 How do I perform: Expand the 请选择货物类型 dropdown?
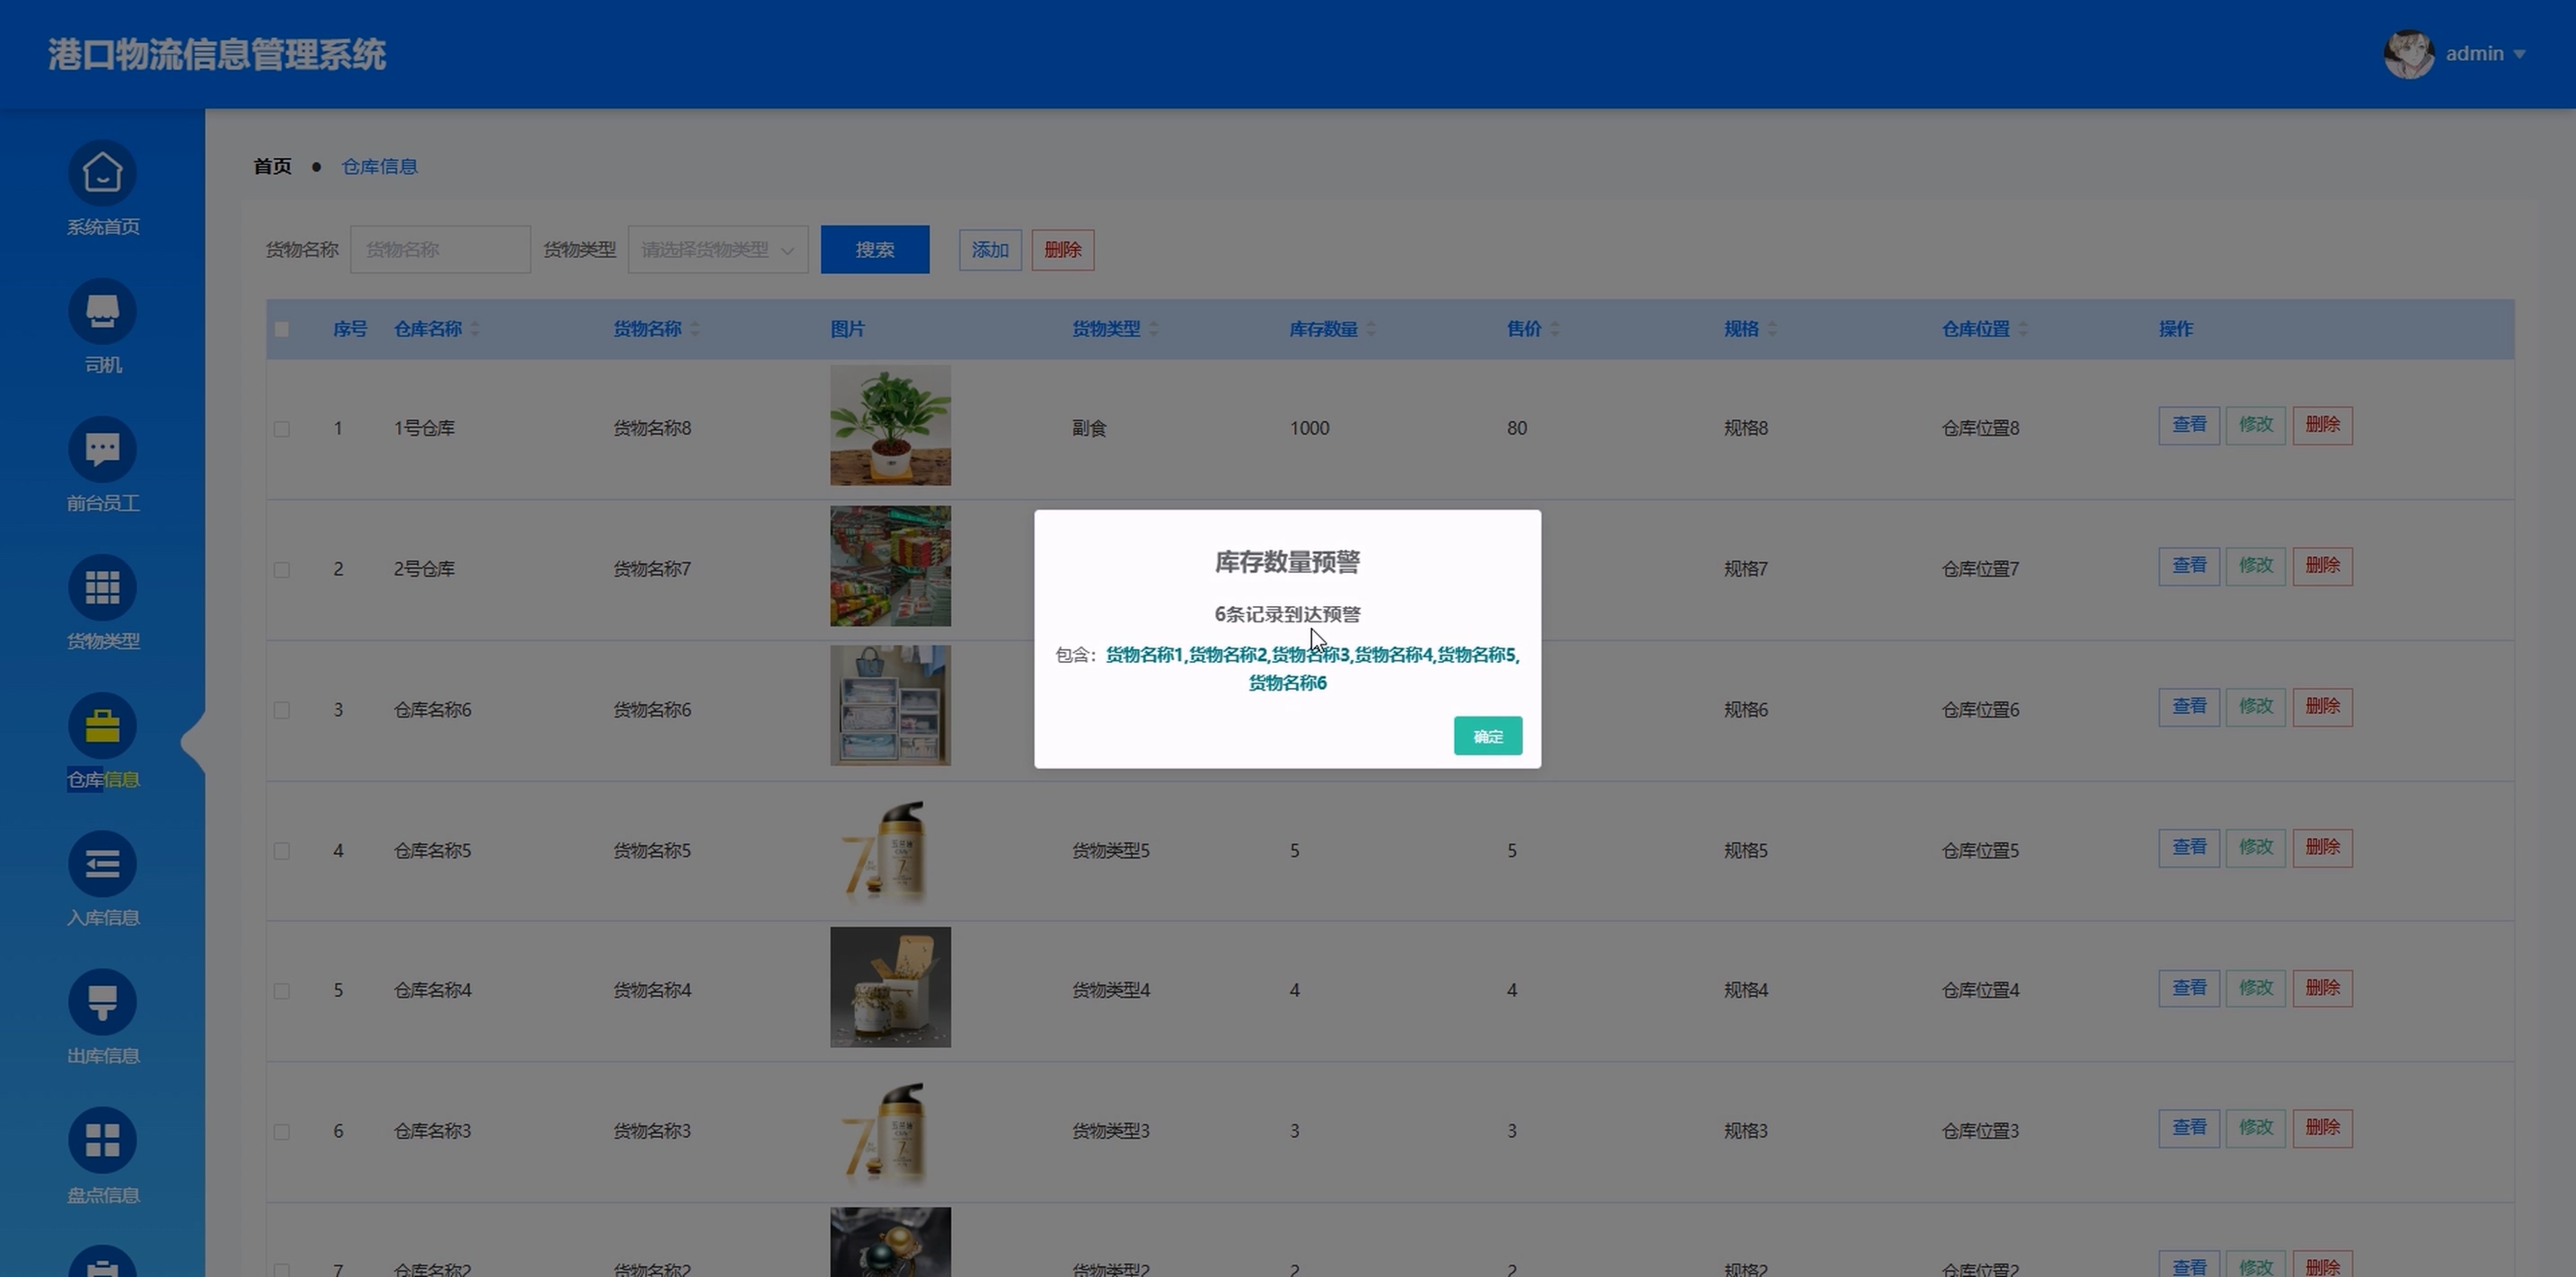(717, 250)
